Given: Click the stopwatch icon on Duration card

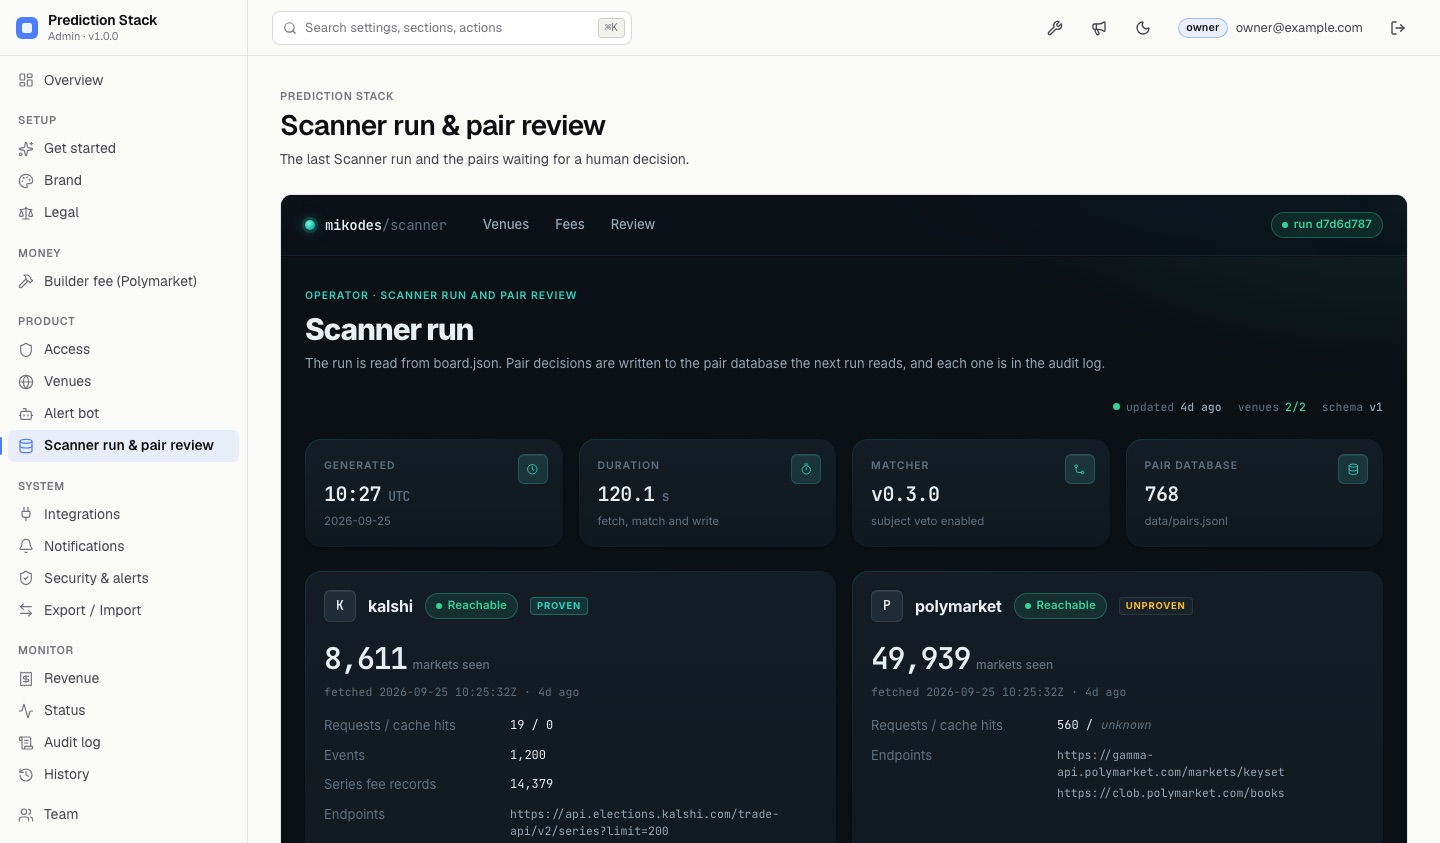Looking at the screenshot, I should tap(806, 469).
